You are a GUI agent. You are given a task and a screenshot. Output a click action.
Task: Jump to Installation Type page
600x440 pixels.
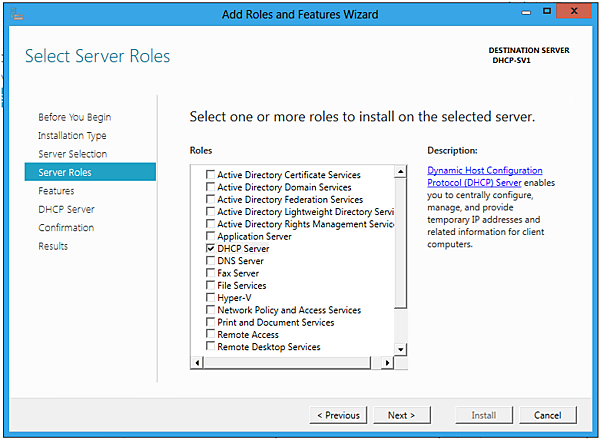coord(72,135)
